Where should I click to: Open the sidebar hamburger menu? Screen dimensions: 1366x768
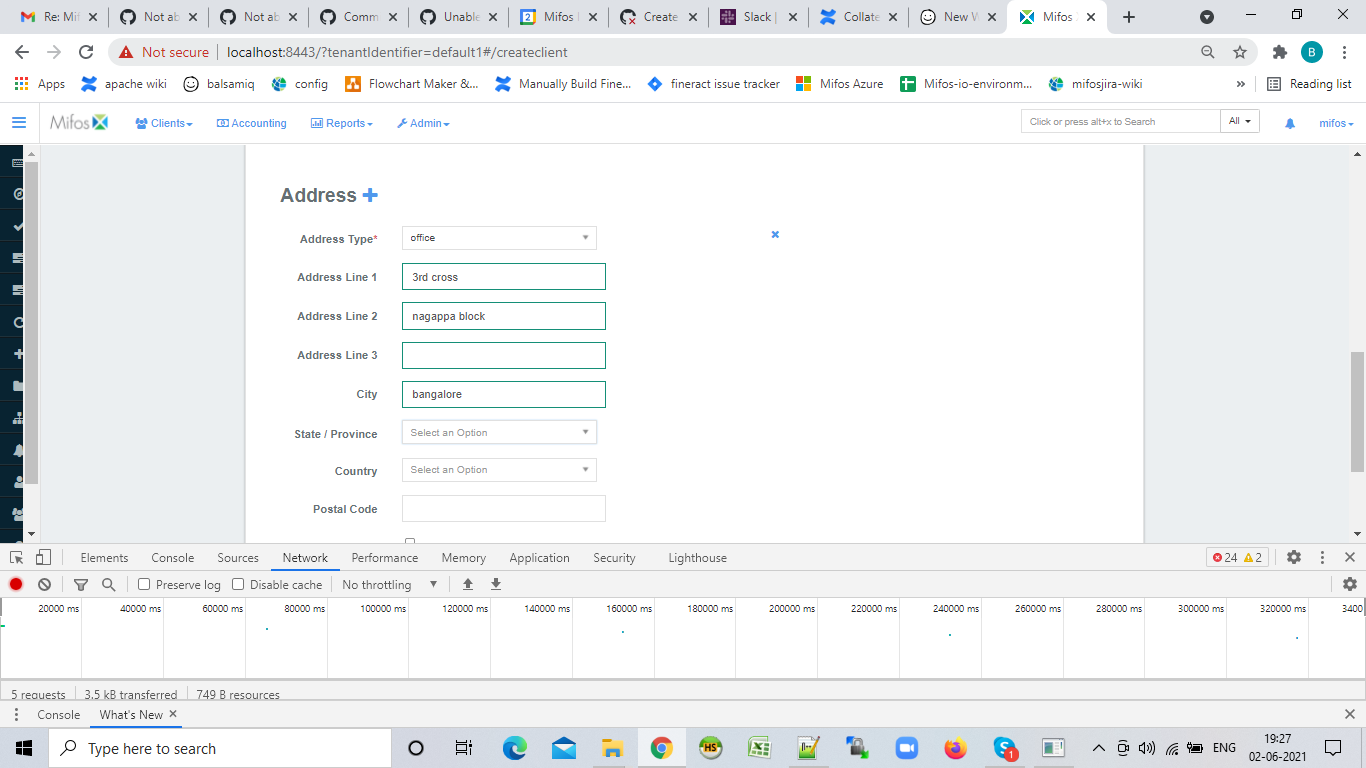[18, 123]
